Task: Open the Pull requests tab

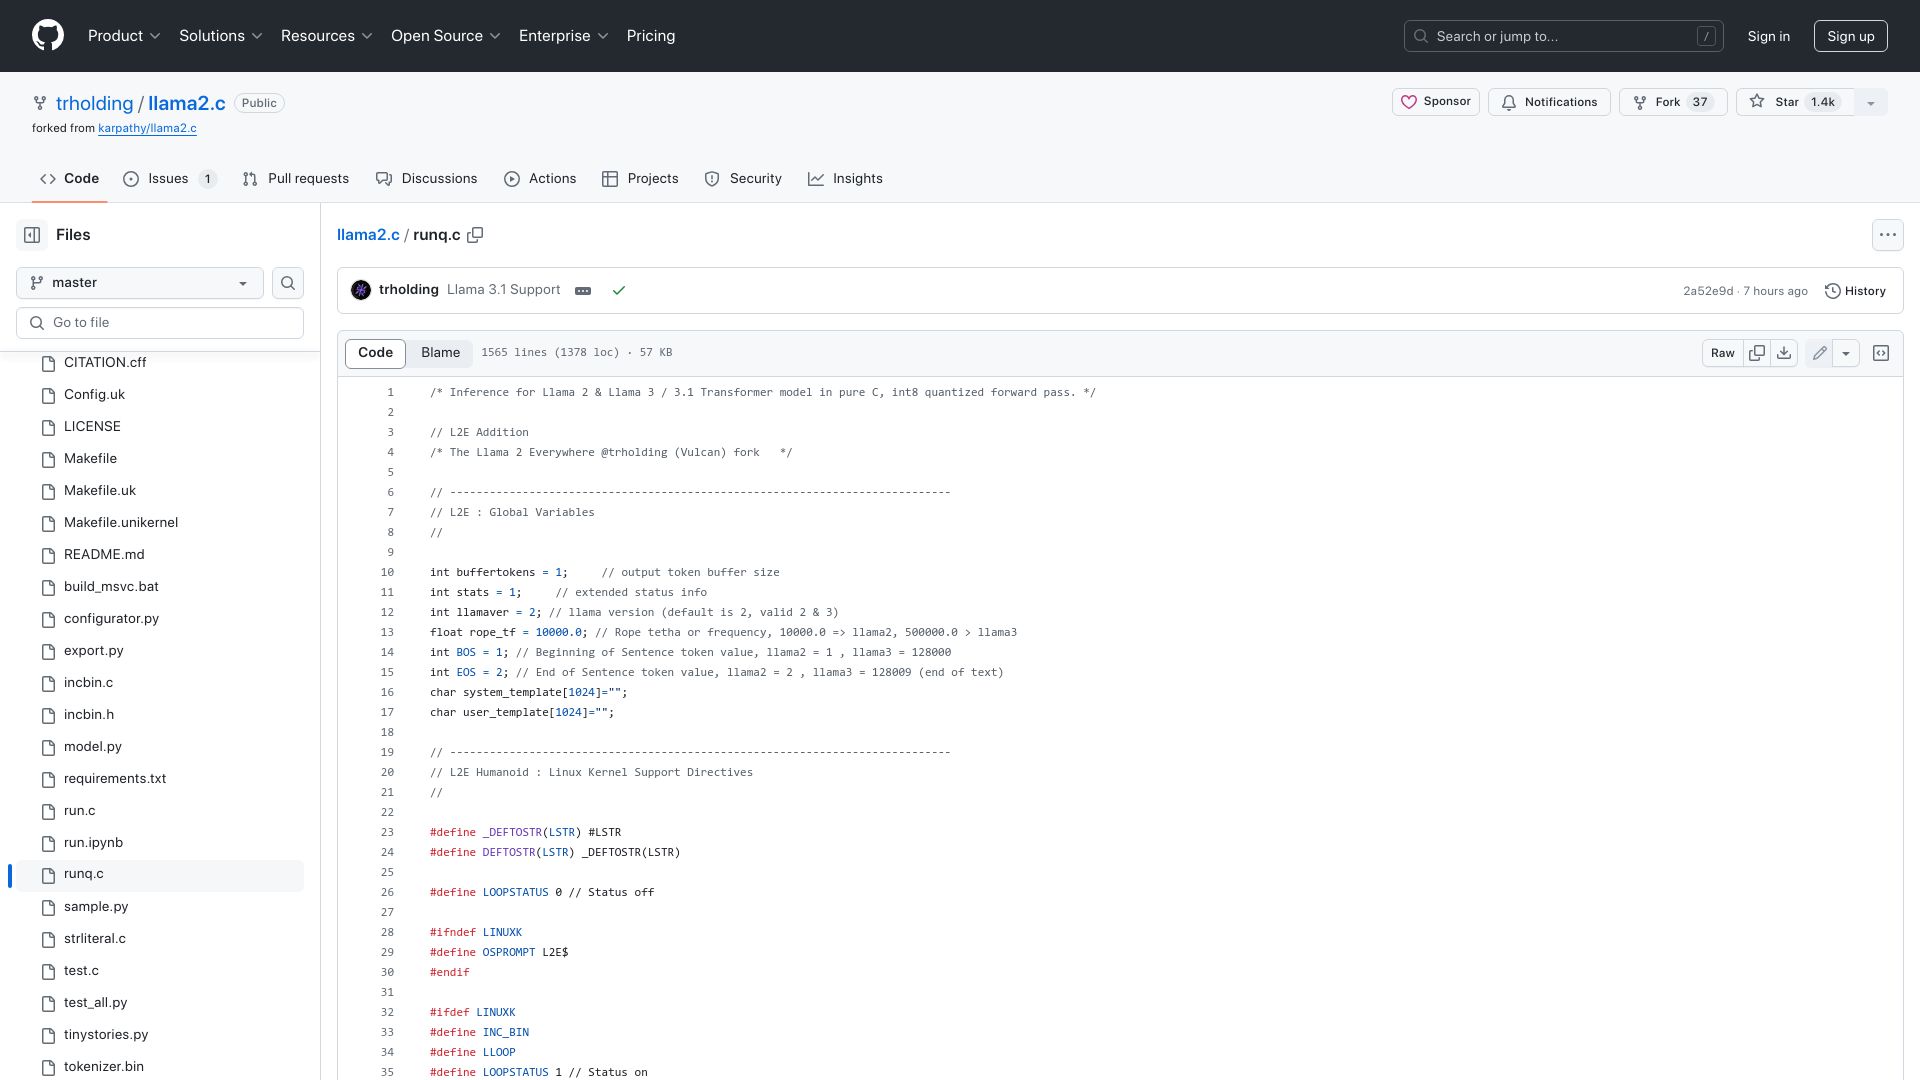Action: tap(295, 179)
